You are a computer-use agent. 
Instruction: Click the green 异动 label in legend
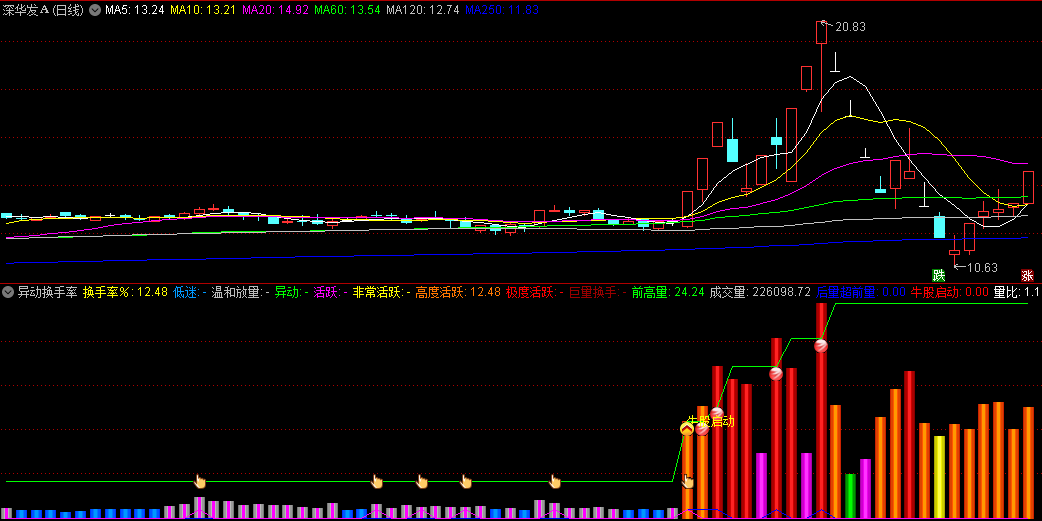pos(291,292)
